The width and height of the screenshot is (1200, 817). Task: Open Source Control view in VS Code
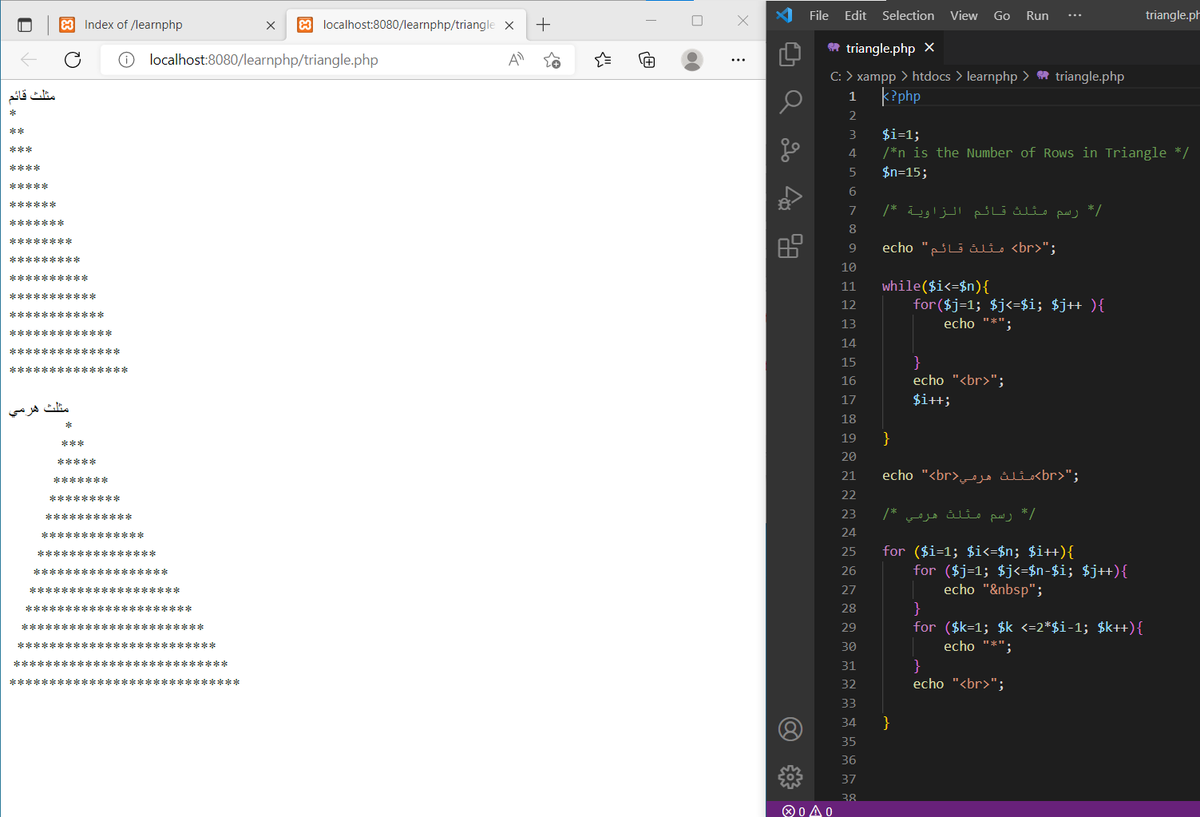(x=790, y=149)
